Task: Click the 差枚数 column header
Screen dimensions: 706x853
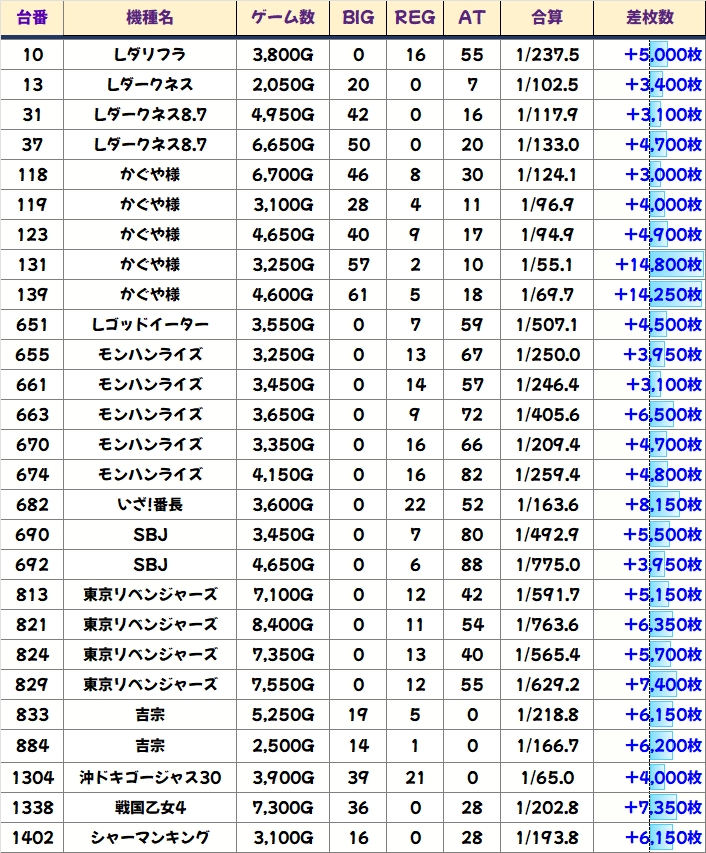Action: (x=649, y=18)
